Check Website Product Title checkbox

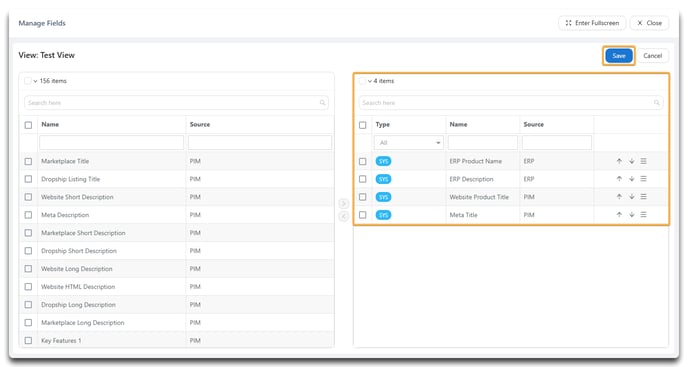coord(362,197)
